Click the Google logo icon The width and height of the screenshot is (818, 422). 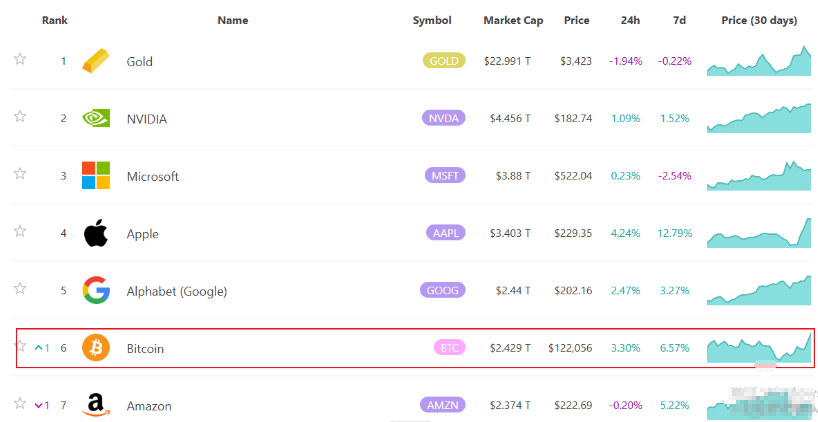coord(96,291)
